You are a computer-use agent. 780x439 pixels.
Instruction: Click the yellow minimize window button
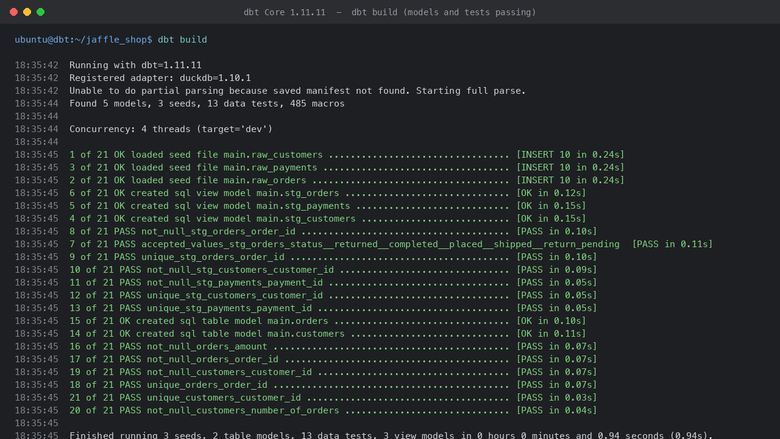[27, 12]
